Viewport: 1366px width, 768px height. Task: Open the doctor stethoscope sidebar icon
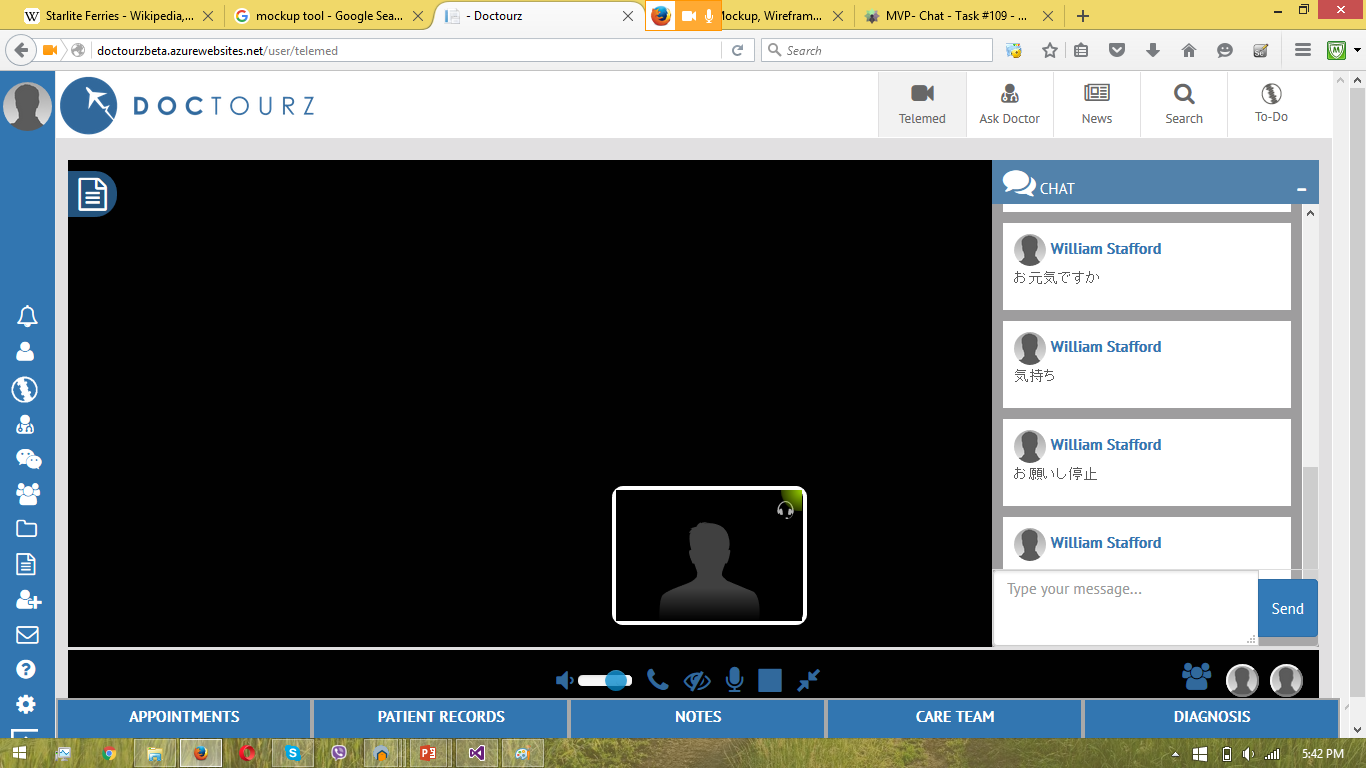pos(26,424)
